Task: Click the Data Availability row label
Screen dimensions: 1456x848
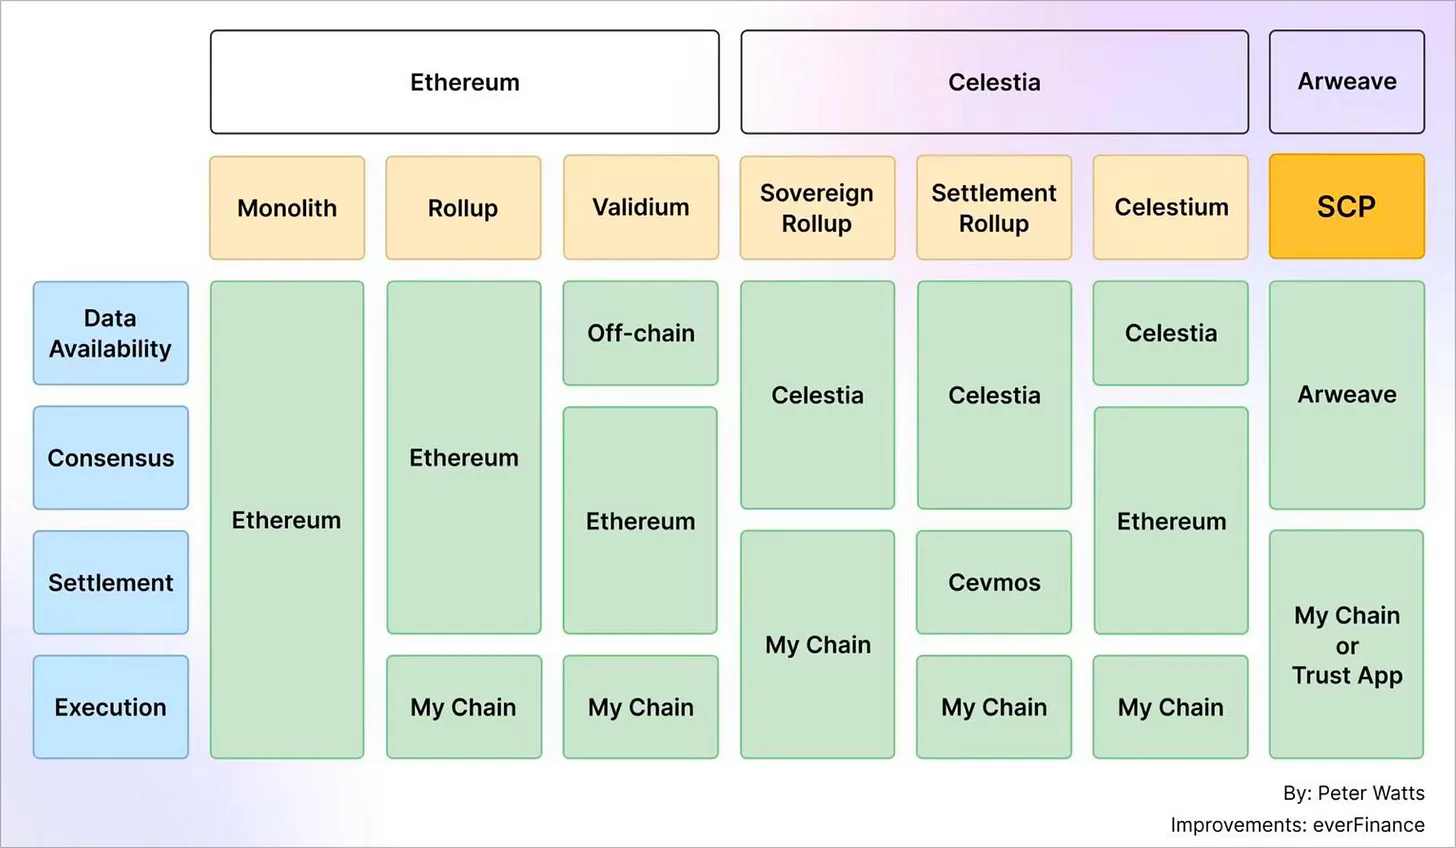Action: [x=111, y=333]
